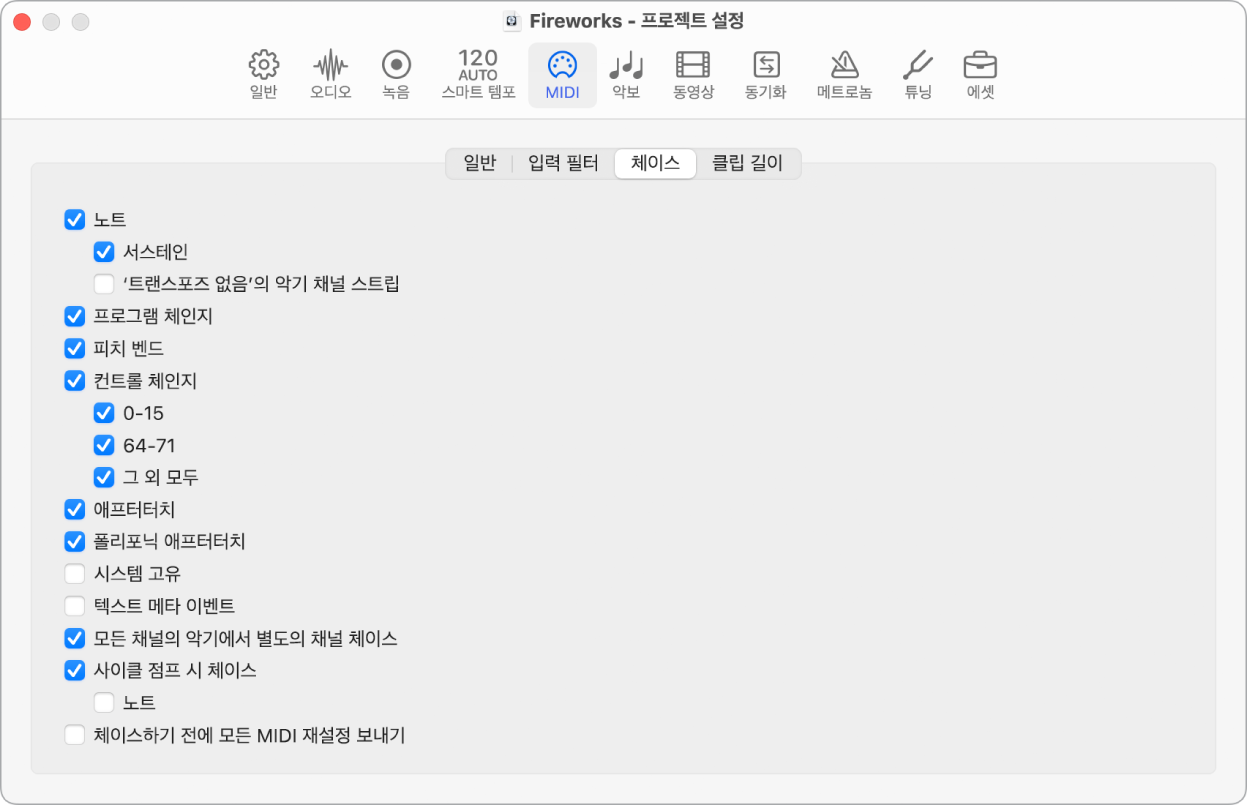Click the document icon in title bar

coord(512,21)
